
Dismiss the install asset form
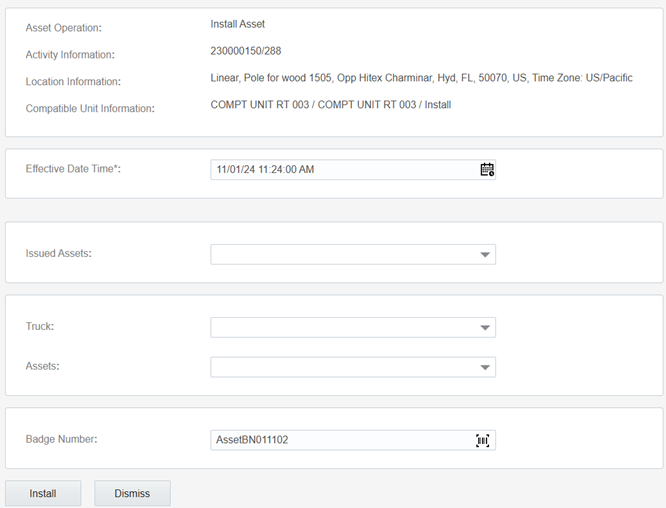click(x=132, y=493)
